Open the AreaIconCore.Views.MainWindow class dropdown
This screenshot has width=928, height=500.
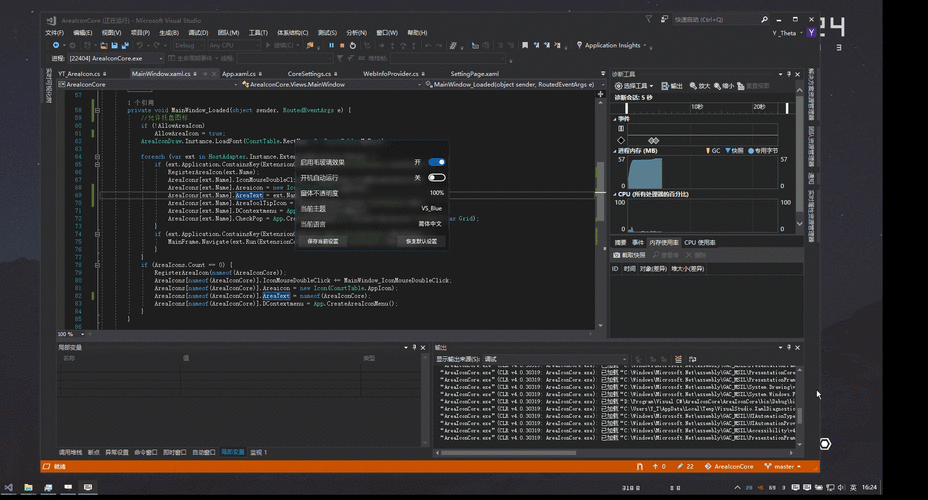(331, 85)
